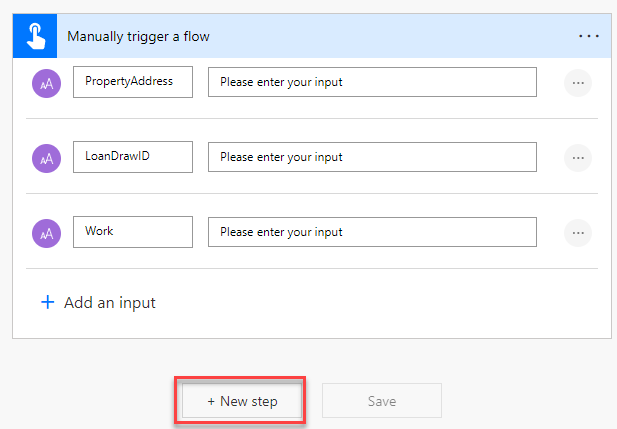The width and height of the screenshot is (617, 429).
Task: Click the input description field for PropertyAddress
Action: click(372, 82)
